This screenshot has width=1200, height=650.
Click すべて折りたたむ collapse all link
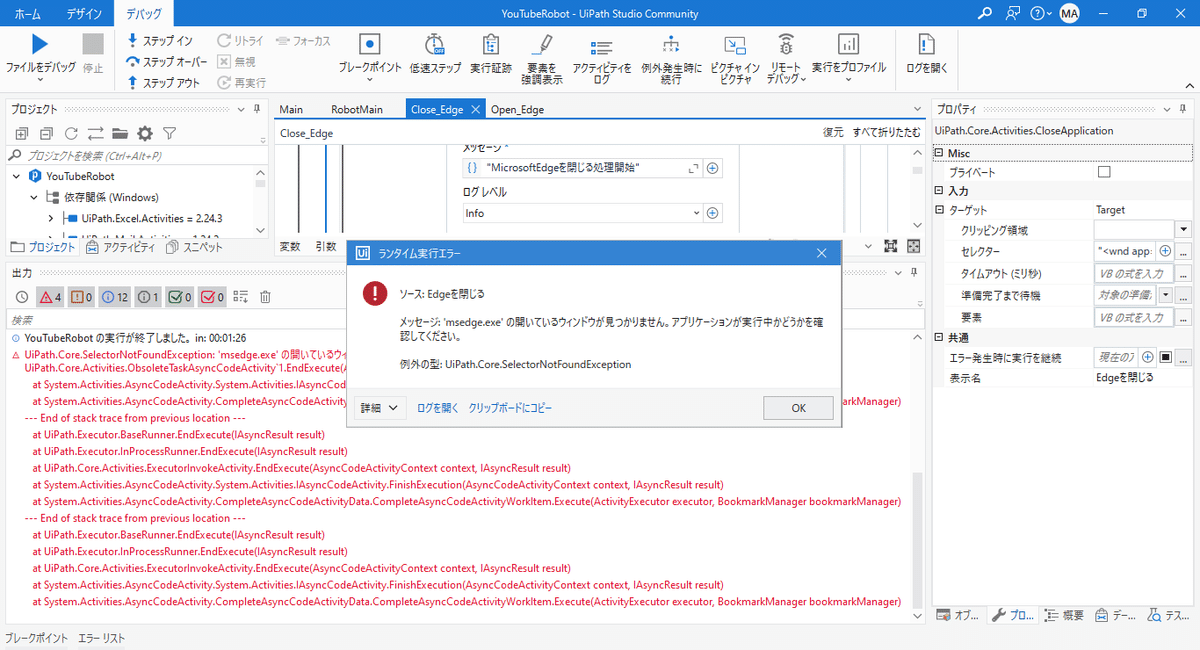887,132
